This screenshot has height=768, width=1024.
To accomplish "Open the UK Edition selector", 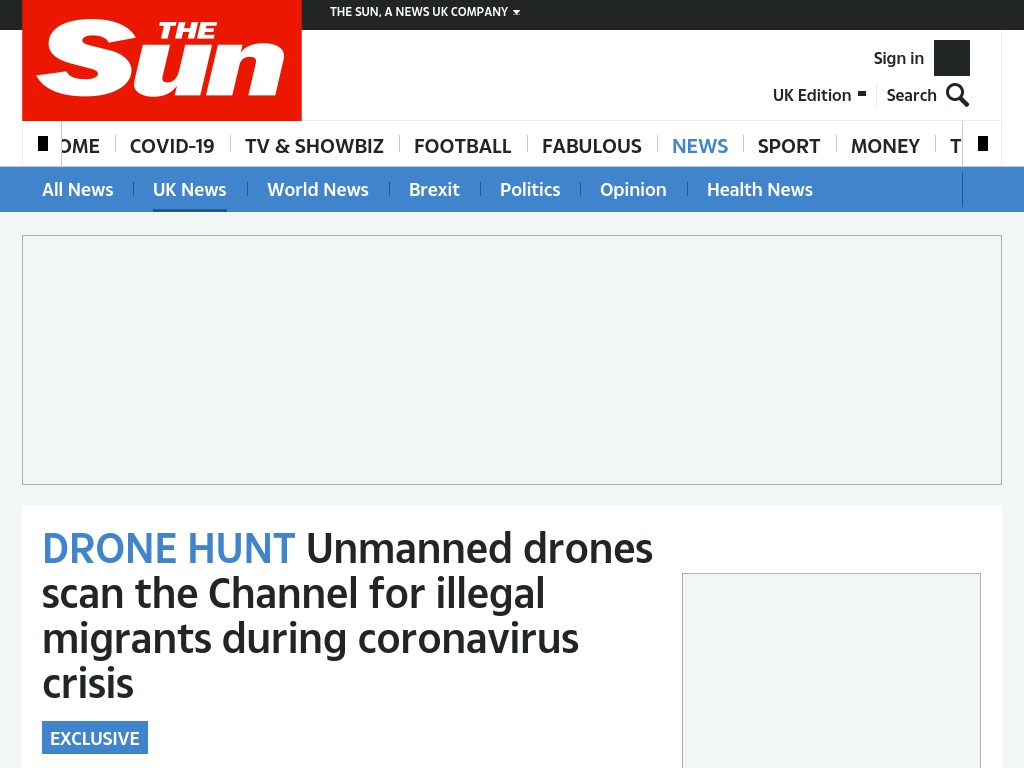I will tap(819, 95).
